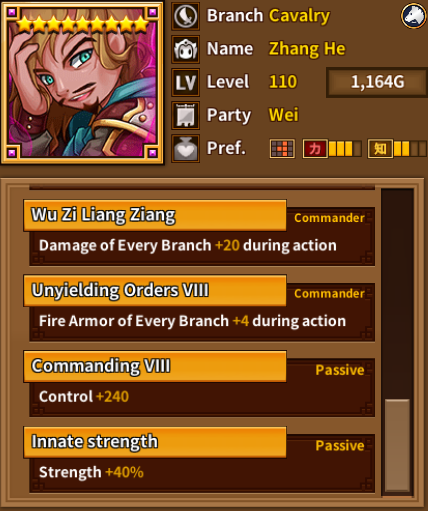
Task: Click the Zhang He name text
Action: [x=307, y=49]
